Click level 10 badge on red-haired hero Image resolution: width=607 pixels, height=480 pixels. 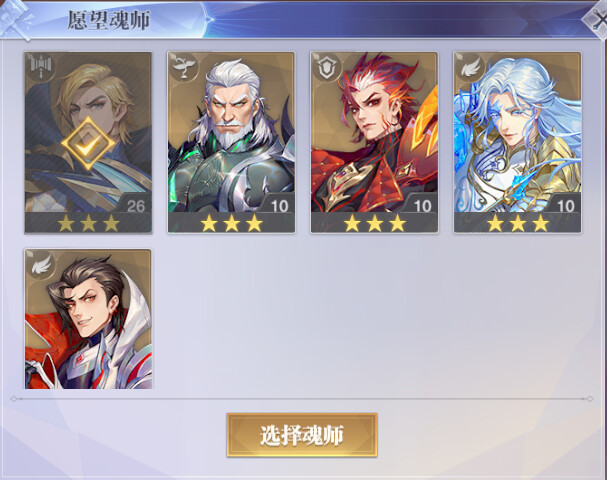422,205
